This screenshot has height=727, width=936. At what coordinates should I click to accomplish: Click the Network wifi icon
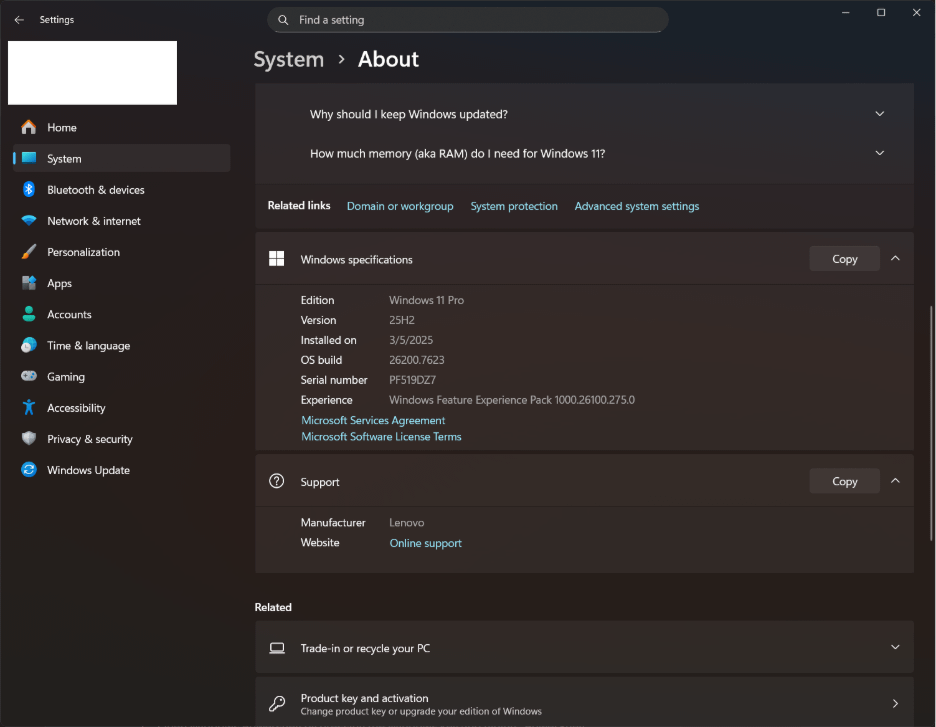(x=29, y=221)
